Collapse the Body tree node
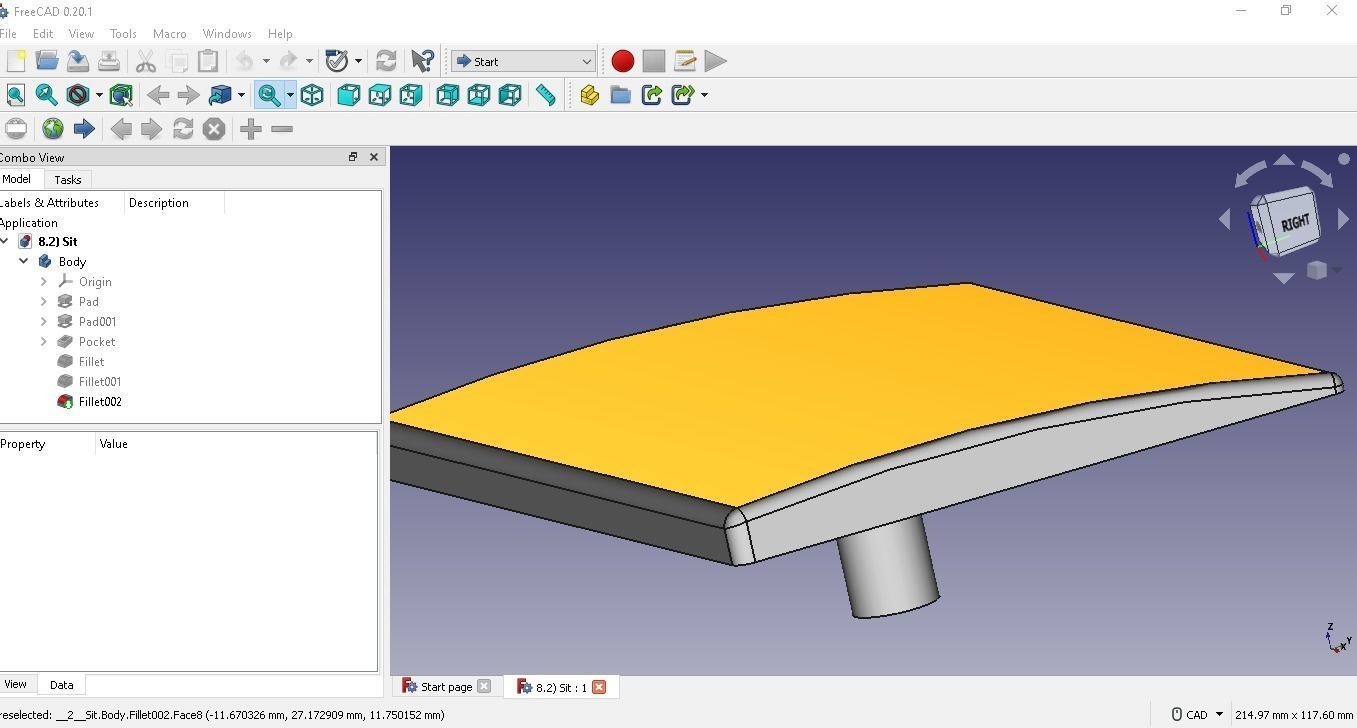Image resolution: width=1357 pixels, height=728 pixels. pyautogui.click(x=24, y=261)
